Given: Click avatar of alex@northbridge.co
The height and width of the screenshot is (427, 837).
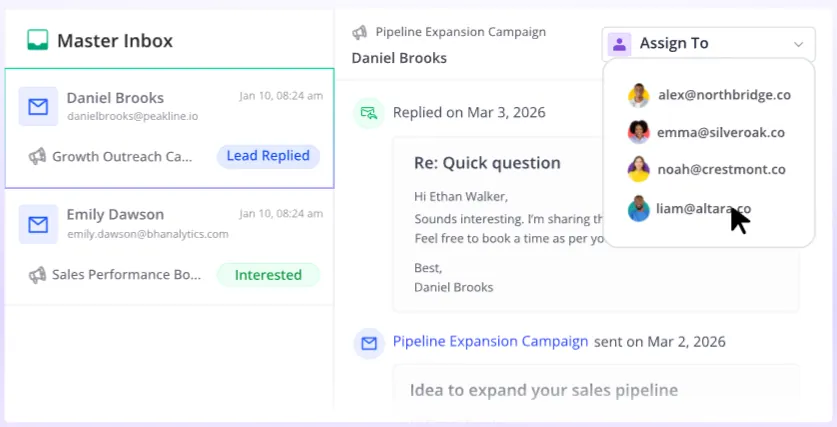Looking at the screenshot, I should [638, 96].
